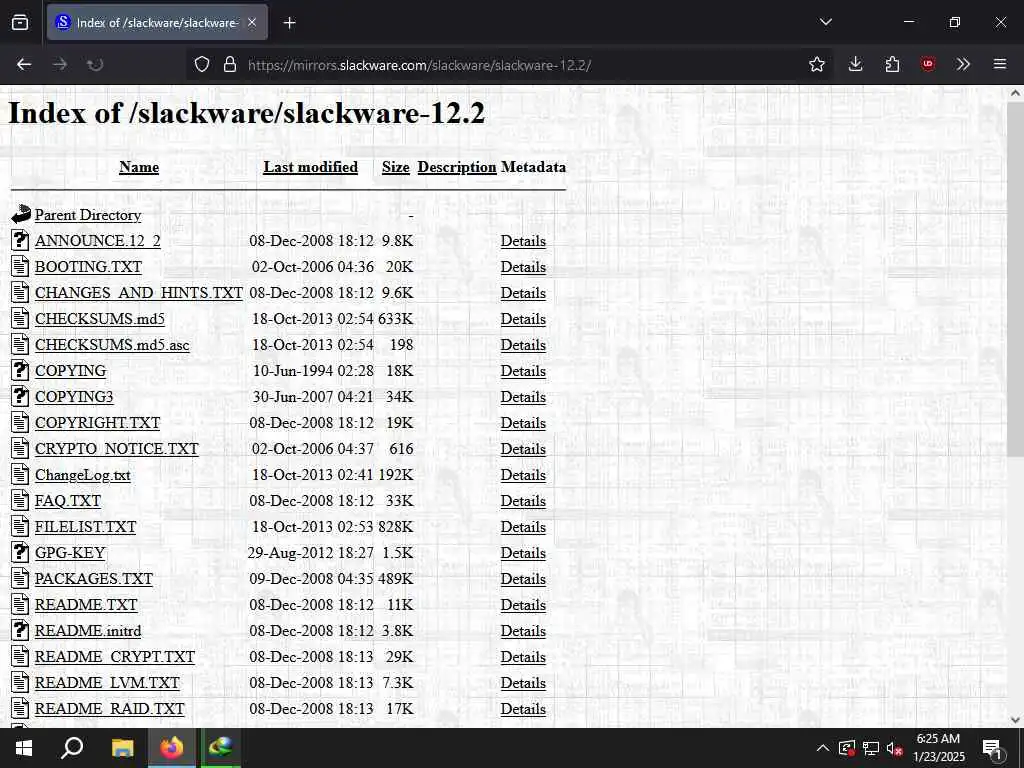Click the text-file icon beside PACKAGES.TXT
The width and height of the screenshot is (1024, 768).
point(20,579)
